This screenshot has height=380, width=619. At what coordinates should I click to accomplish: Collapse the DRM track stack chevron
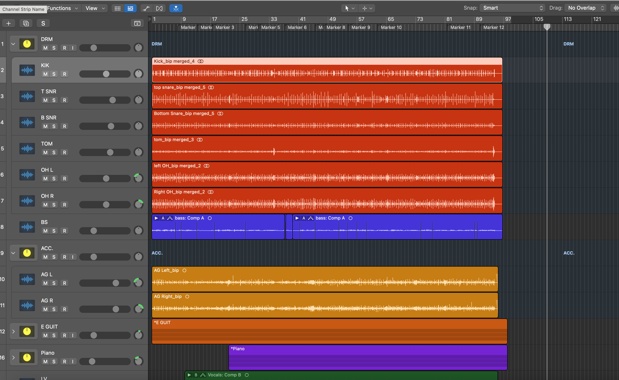click(13, 44)
